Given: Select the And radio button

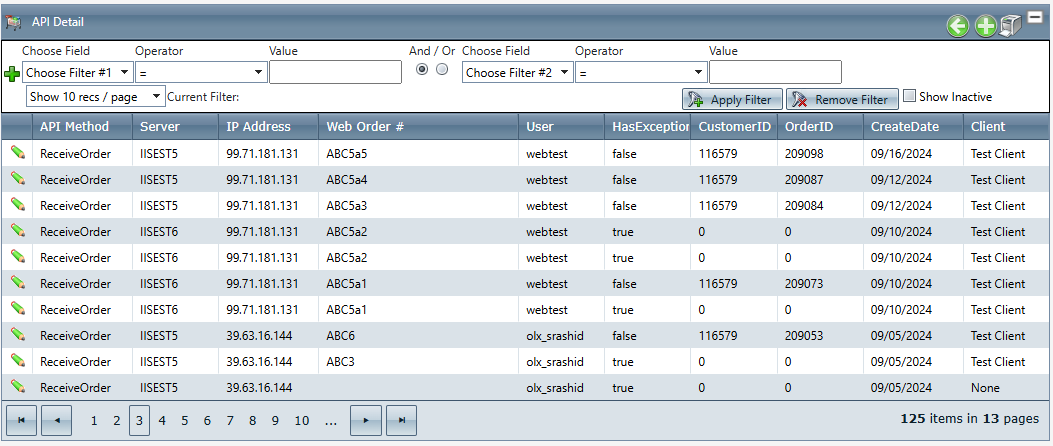Looking at the screenshot, I should [422, 70].
